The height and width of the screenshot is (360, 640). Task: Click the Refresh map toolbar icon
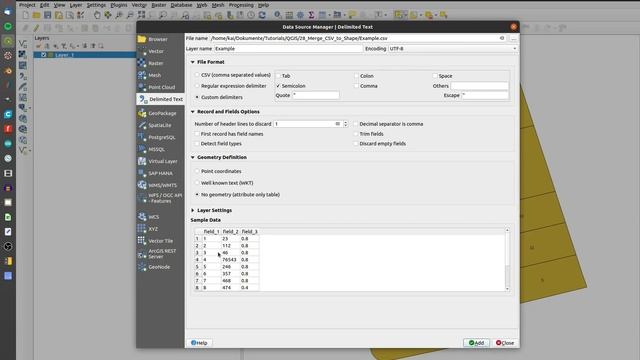click(x=262, y=15)
